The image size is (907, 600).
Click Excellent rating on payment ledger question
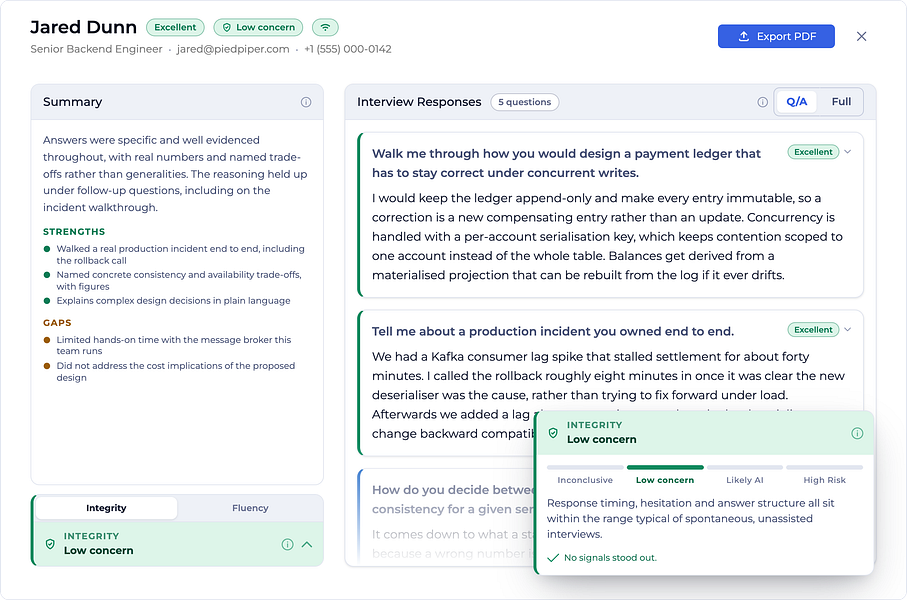click(813, 152)
